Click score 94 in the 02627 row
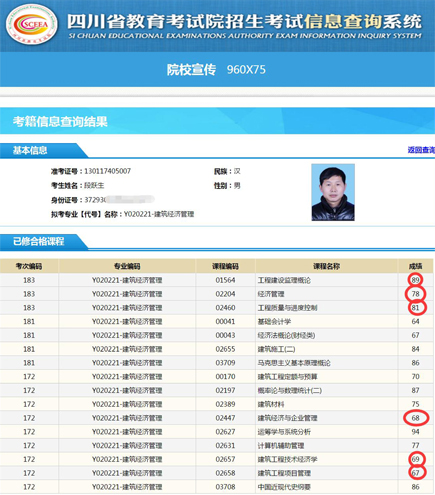The width and height of the screenshot is (435, 495). [x=415, y=432]
